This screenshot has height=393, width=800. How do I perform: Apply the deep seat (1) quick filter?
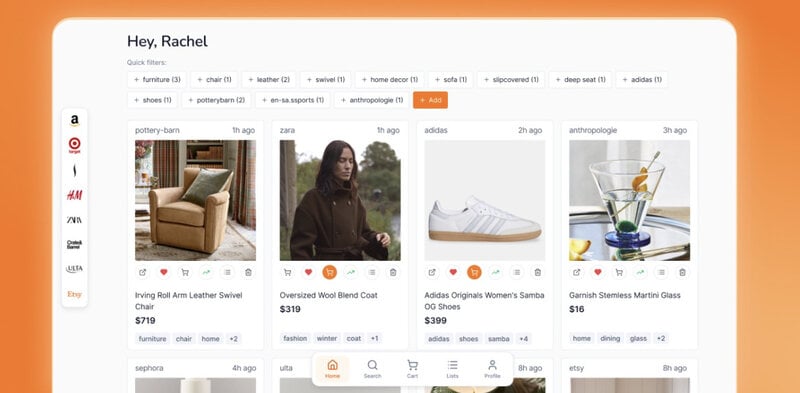click(580, 80)
